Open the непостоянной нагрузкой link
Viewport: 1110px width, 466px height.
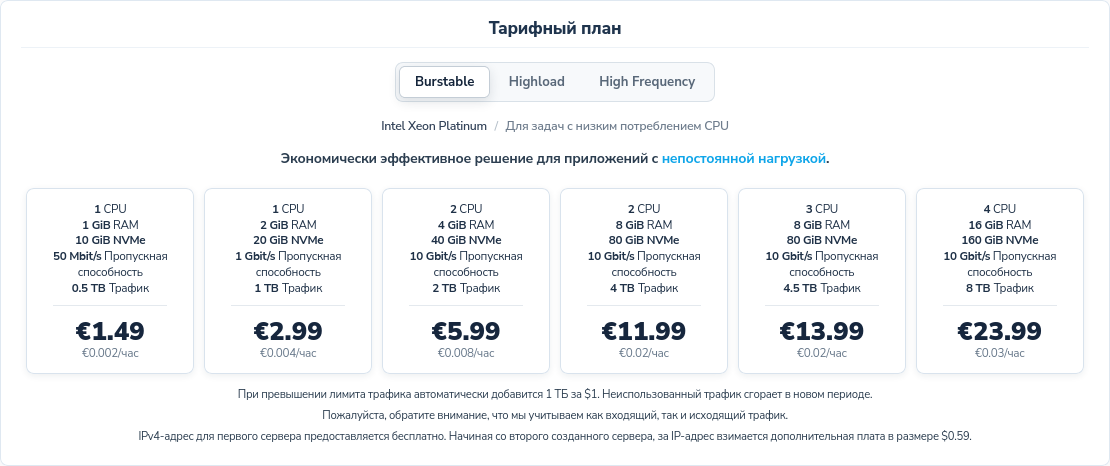point(744,159)
